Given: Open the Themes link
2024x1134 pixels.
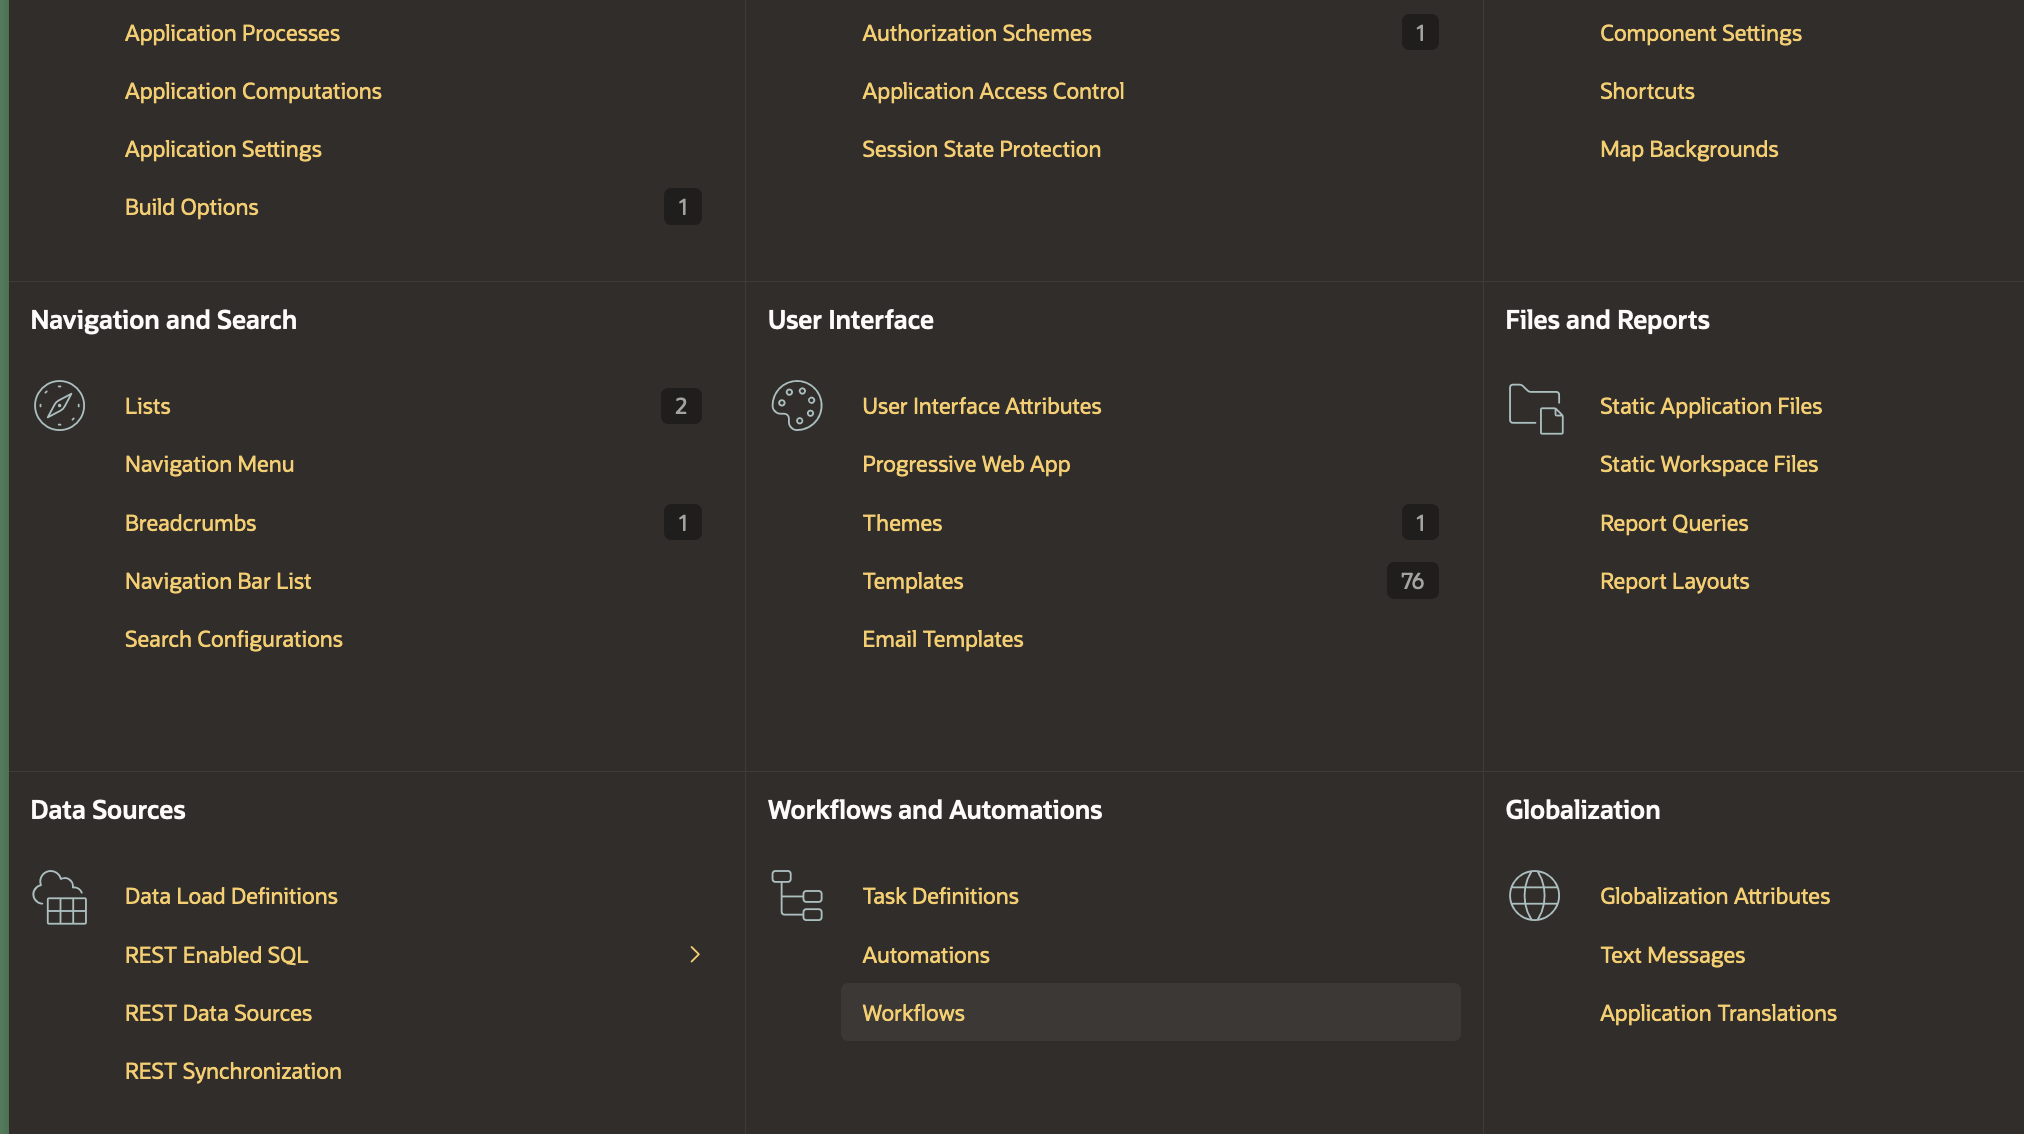Looking at the screenshot, I should point(902,523).
